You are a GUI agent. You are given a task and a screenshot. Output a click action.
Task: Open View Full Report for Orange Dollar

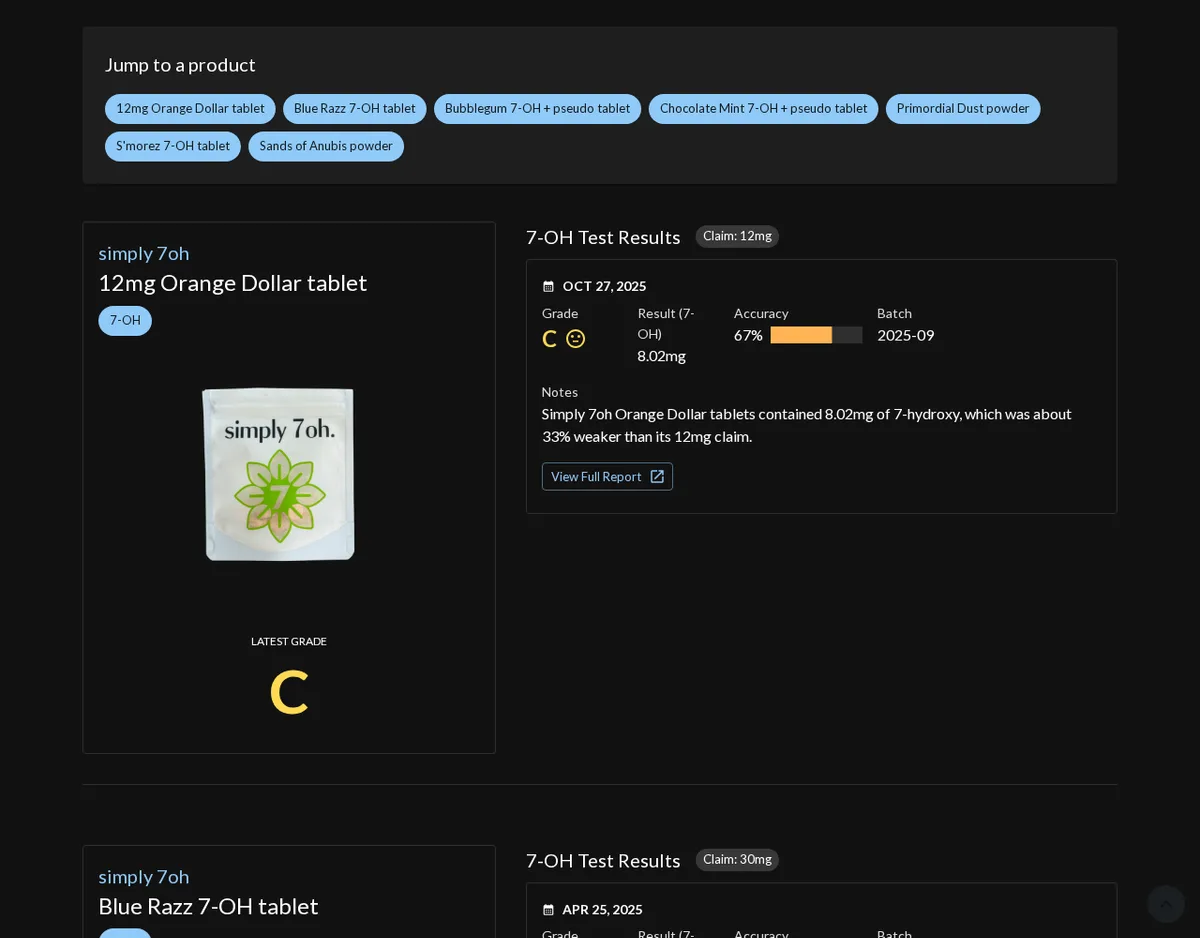[607, 477]
